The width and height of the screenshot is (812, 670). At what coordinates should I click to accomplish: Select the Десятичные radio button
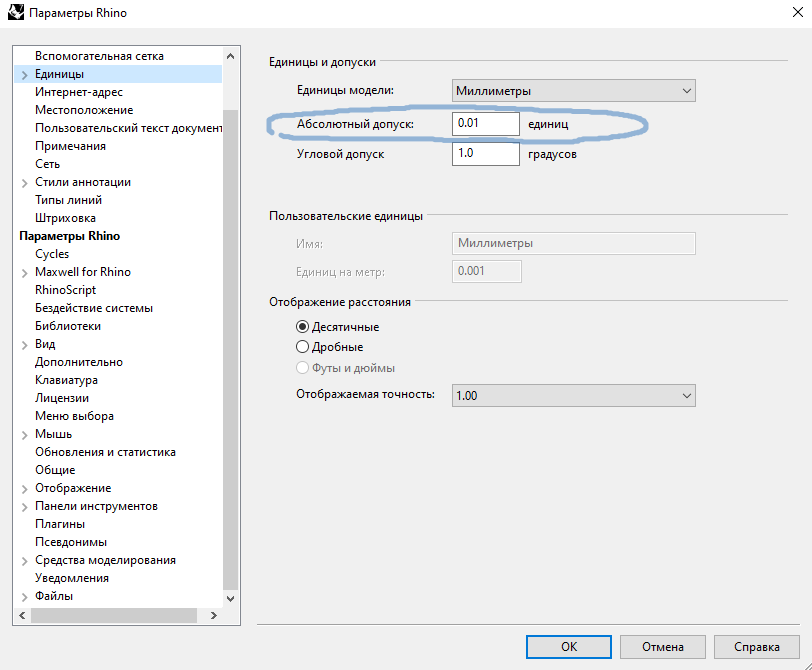pyautogui.click(x=303, y=327)
